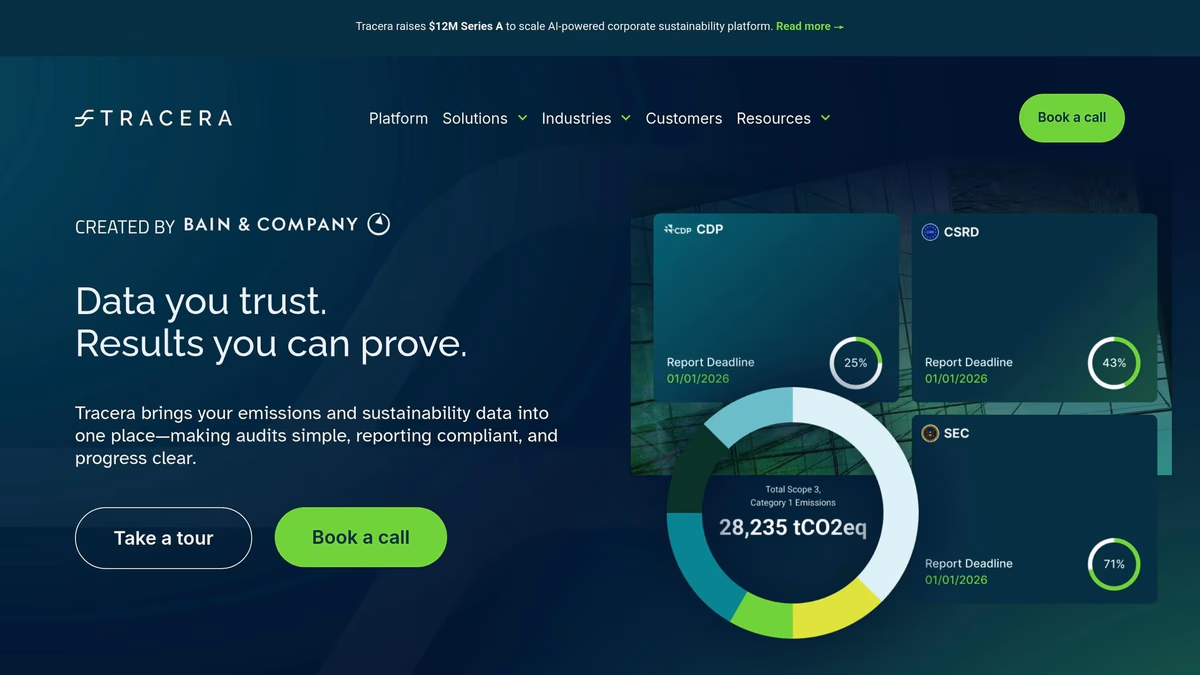Click the CDP logo icon on card
Screen dimensions: 1200x675
[678, 229]
